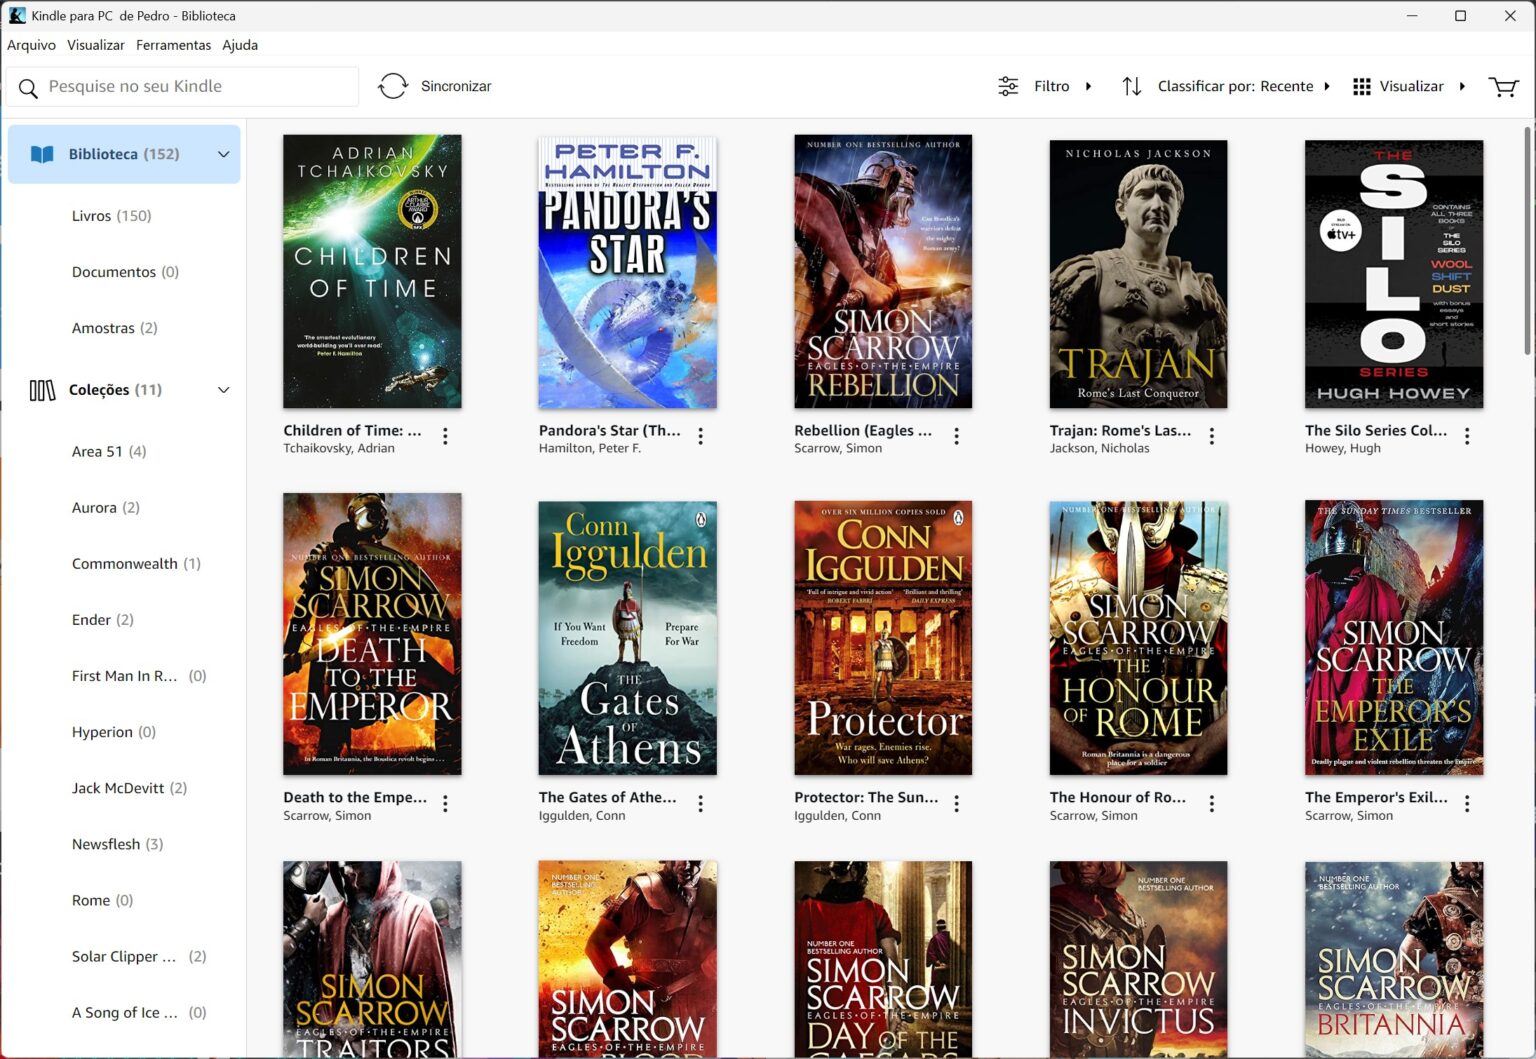Click the Filtro label

(x=1052, y=86)
